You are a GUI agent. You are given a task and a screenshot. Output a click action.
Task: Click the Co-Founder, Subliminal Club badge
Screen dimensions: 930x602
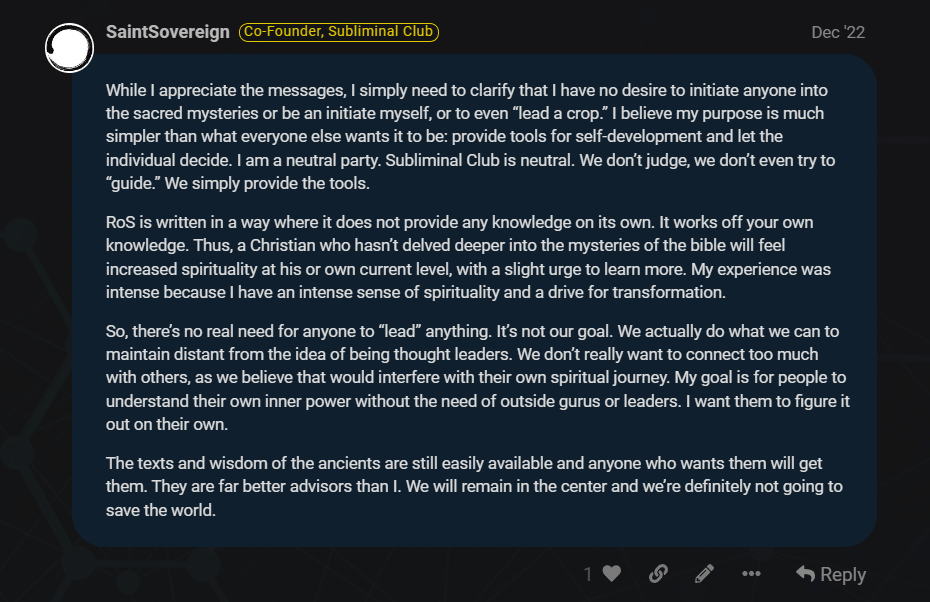point(339,32)
